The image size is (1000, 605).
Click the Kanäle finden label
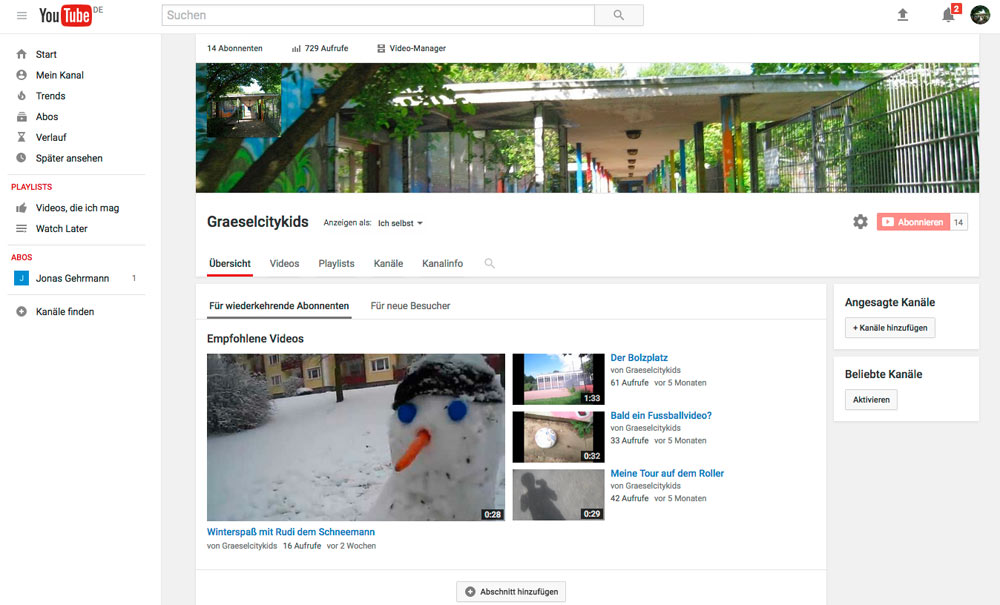tap(64, 312)
